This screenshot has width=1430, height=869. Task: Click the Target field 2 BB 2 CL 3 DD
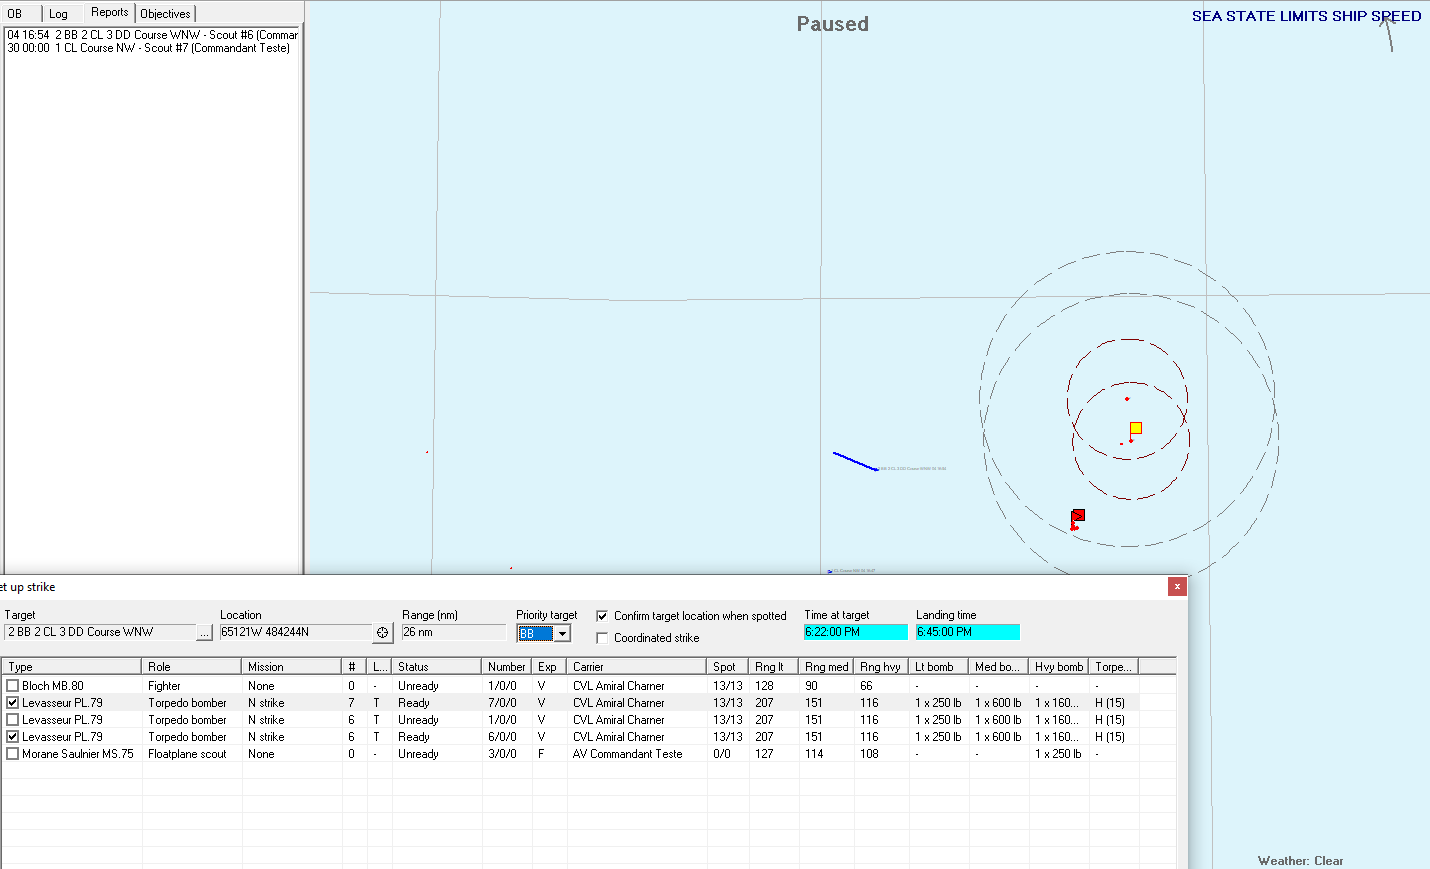tap(100, 632)
